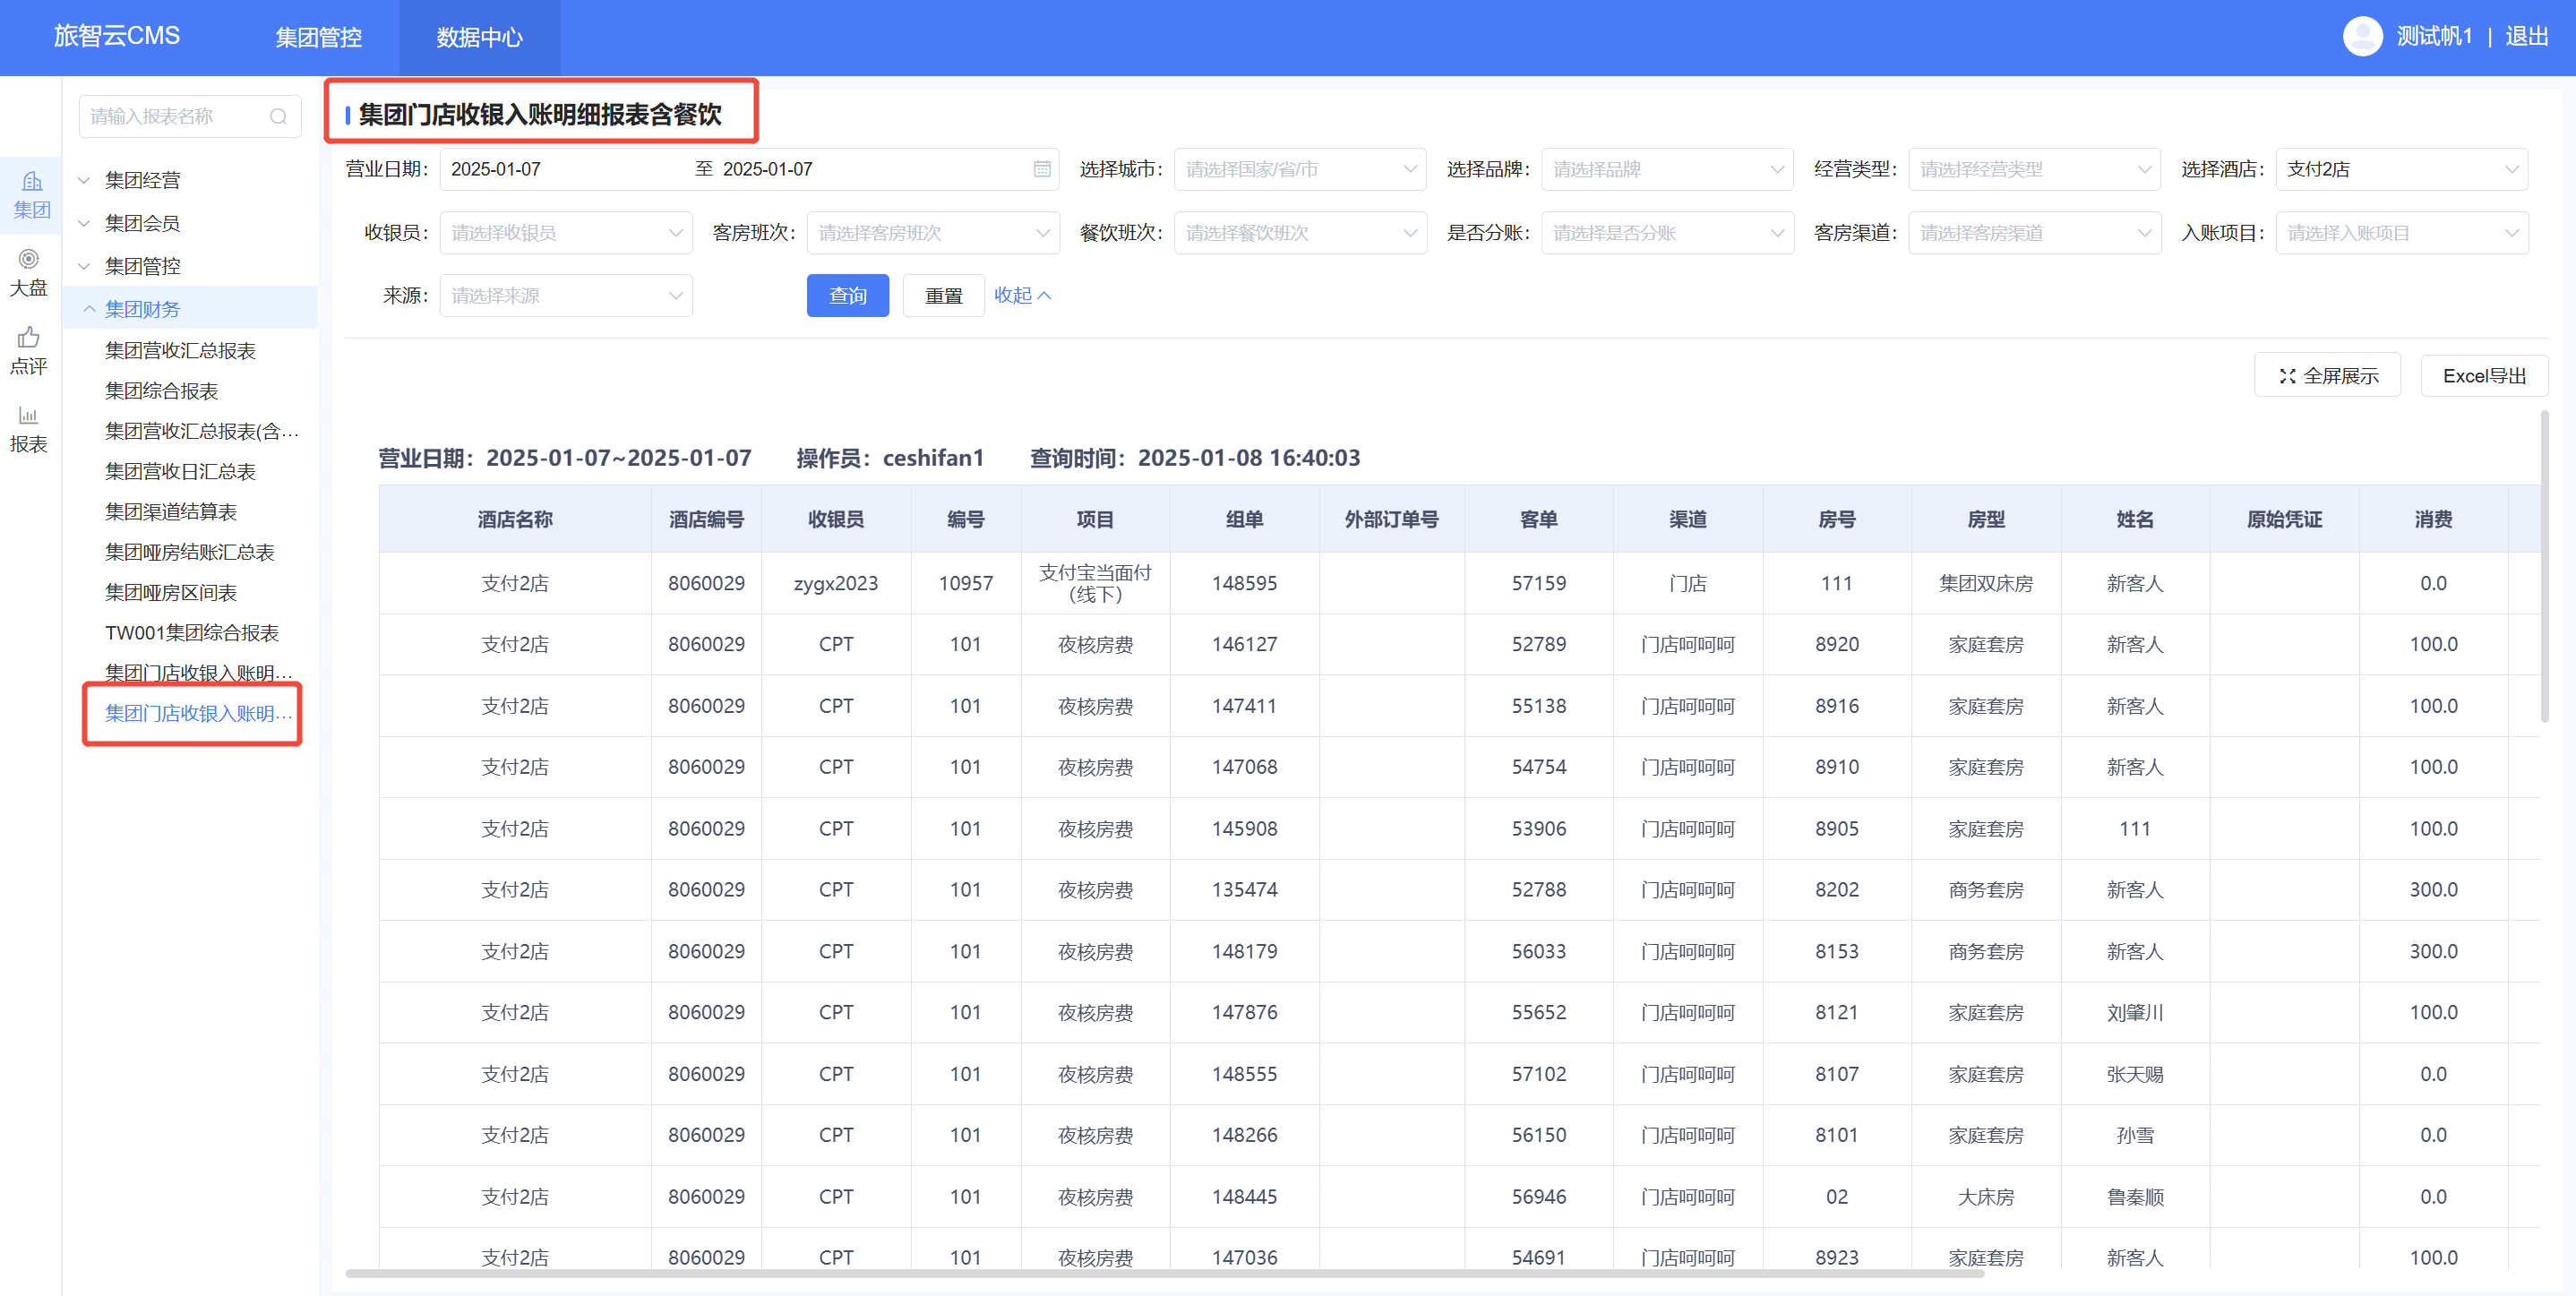Open the 来源 dropdown
The height and width of the screenshot is (1296, 2576).
[566, 295]
